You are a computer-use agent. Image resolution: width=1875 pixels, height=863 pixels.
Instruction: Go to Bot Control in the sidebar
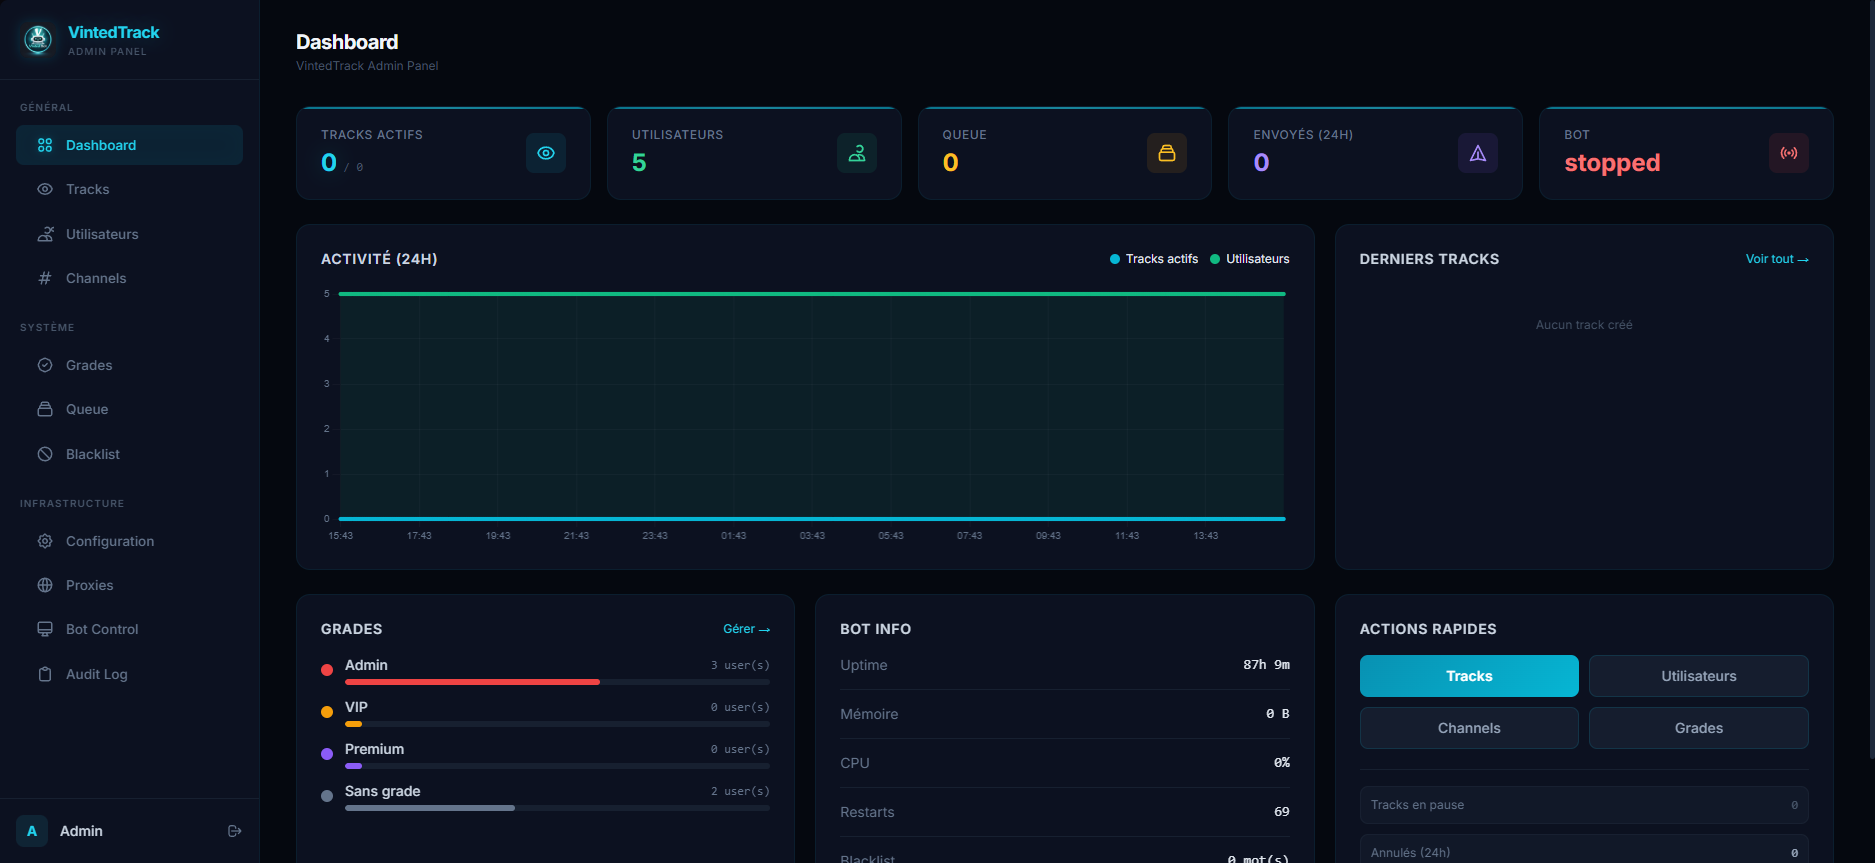click(x=102, y=629)
